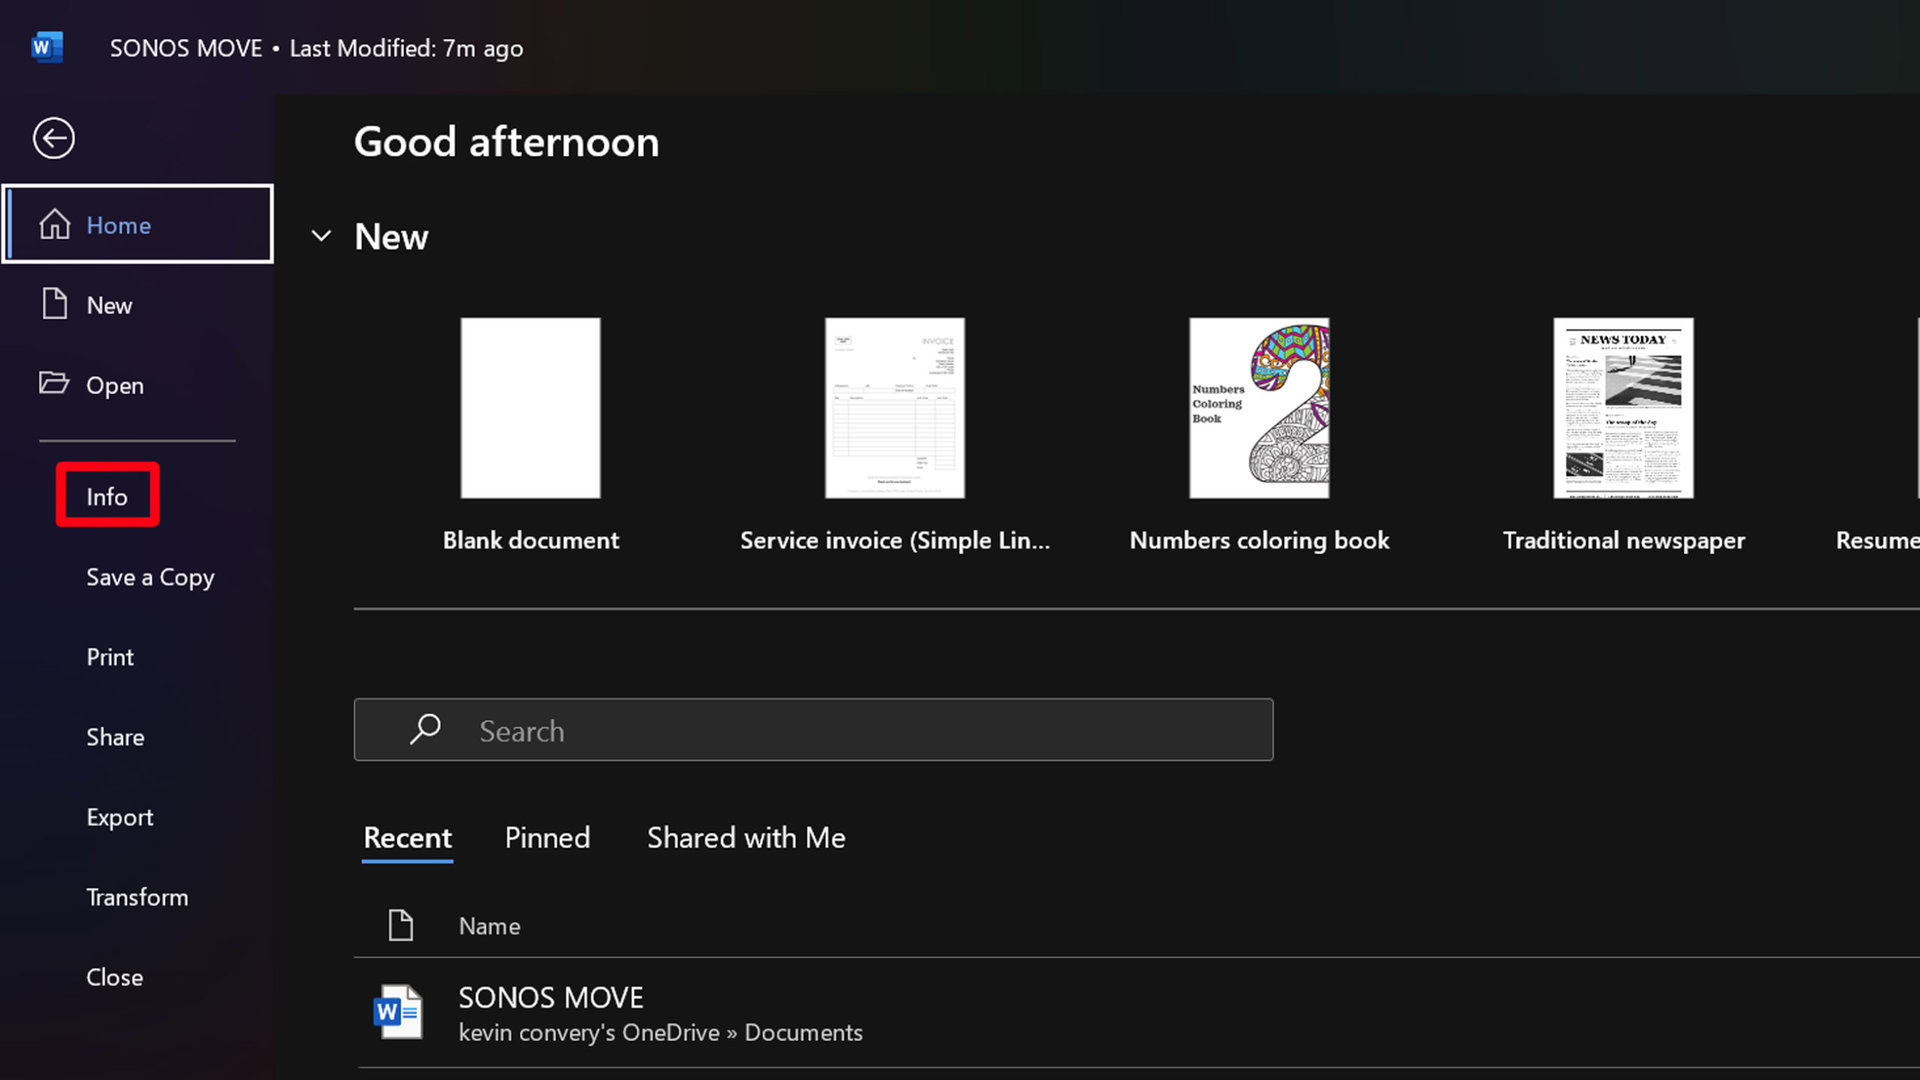Viewport: 1920px width, 1080px height.
Task: Open the Print menu item
Action: point(110,657)
